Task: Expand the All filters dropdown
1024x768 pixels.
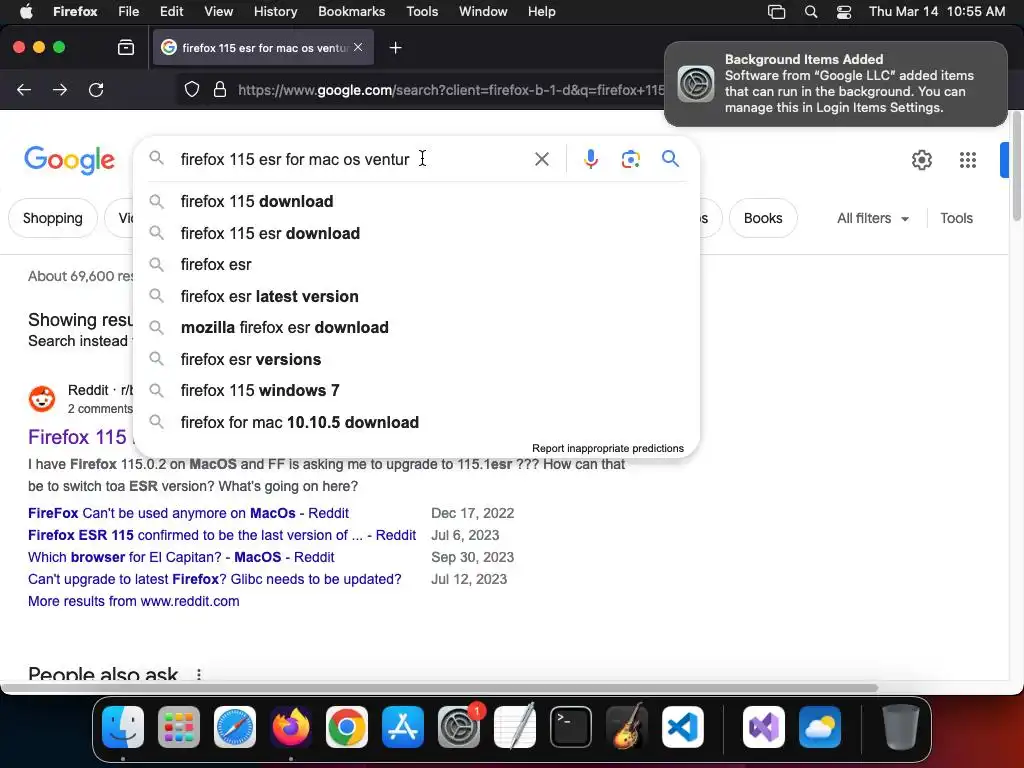Action: [x=872, y=218]
